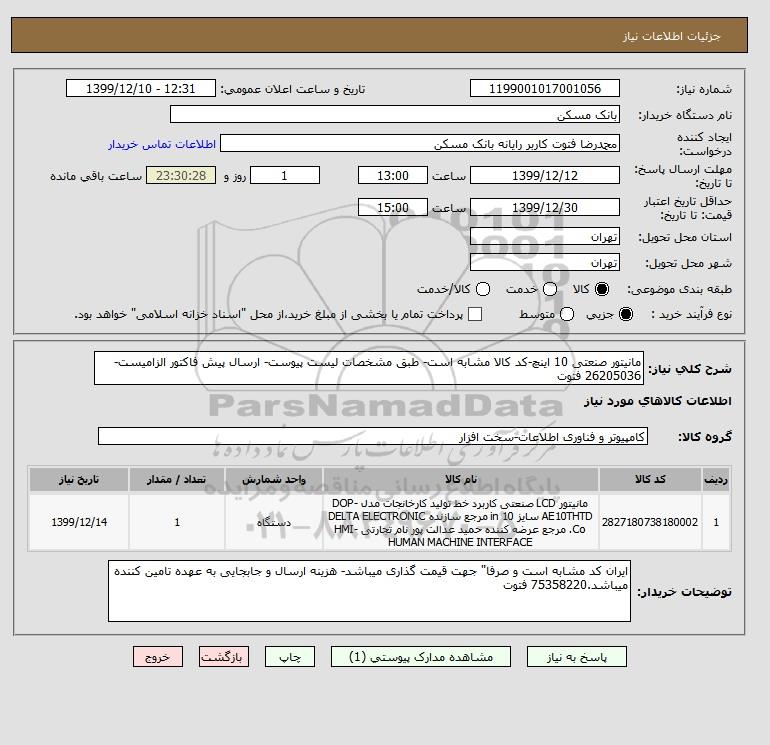Select the خدمت radio button
This screenshot has height=745, width=770.
[550, 289]
